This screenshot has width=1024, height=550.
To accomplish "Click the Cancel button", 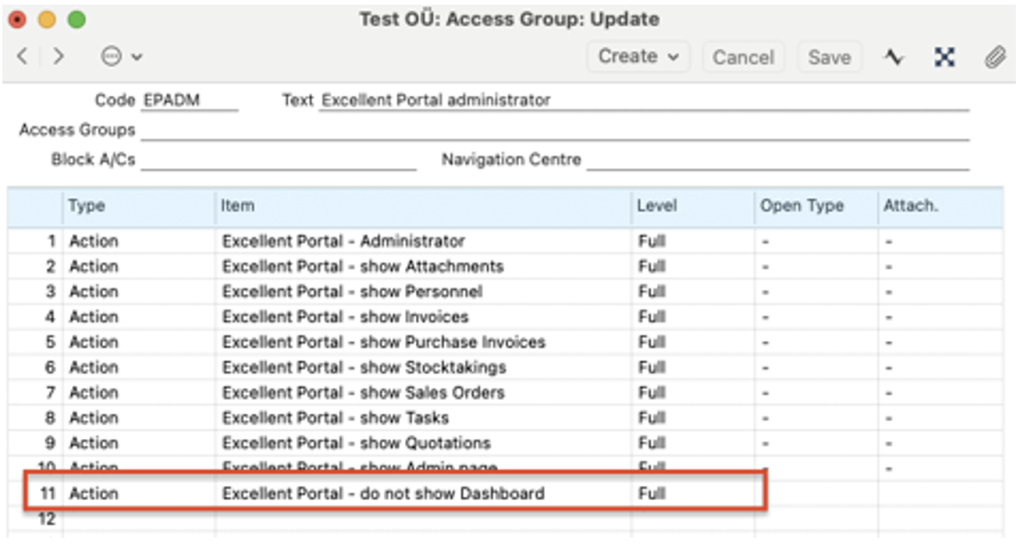I will [743, 58].
